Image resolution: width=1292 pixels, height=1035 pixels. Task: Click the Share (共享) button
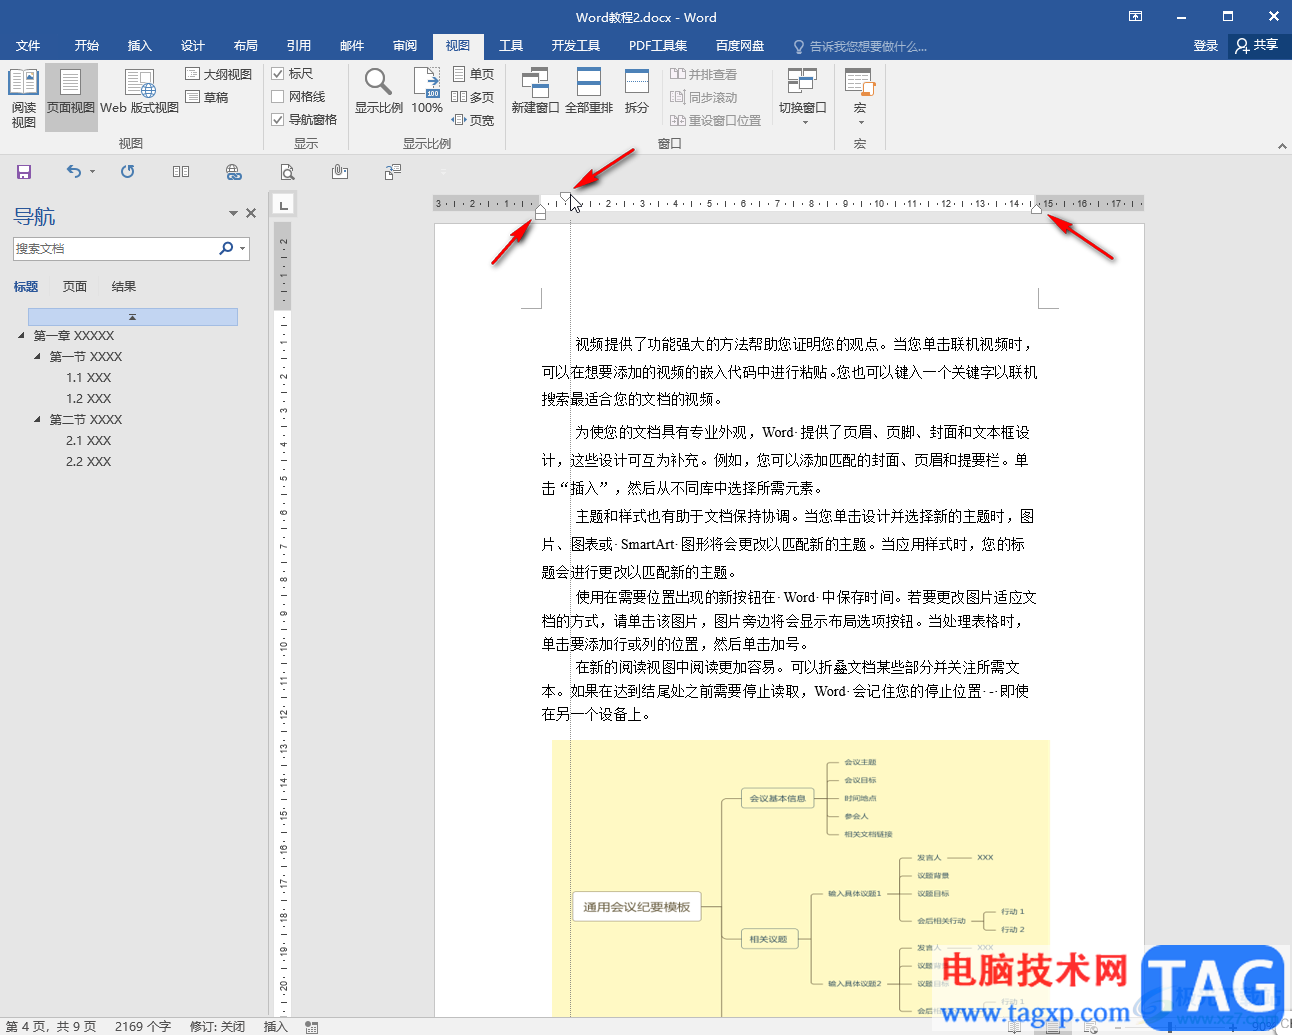1257,46
